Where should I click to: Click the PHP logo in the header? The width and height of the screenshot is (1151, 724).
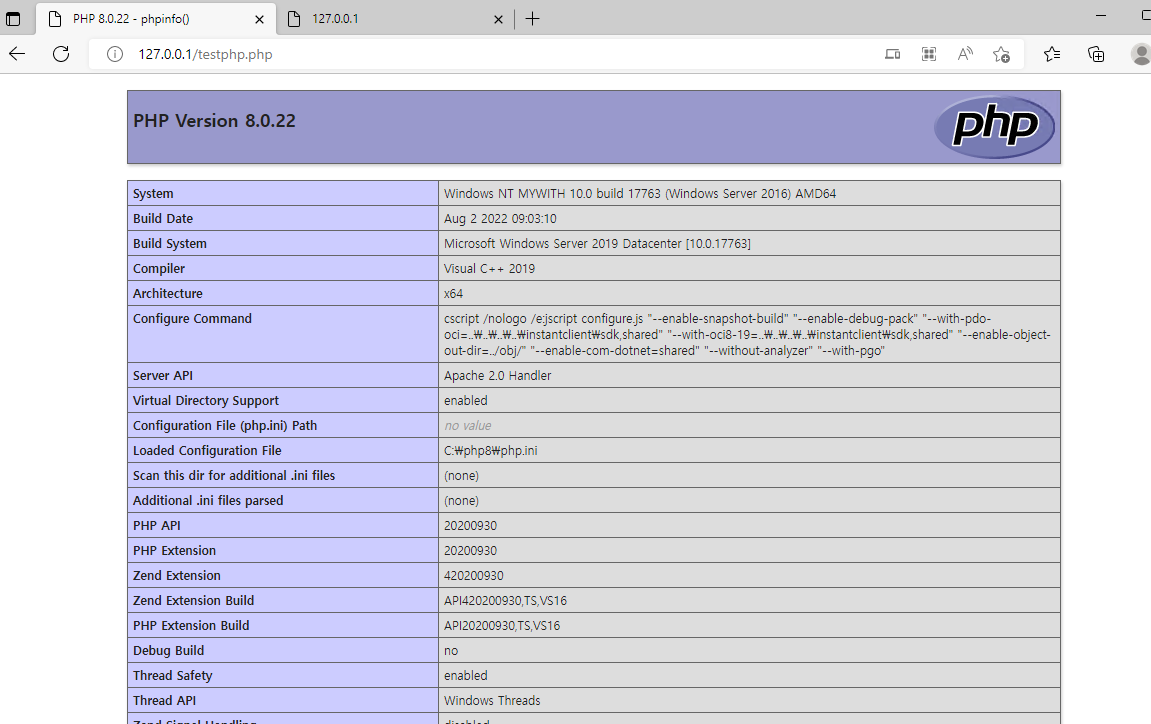click(994, 127)
